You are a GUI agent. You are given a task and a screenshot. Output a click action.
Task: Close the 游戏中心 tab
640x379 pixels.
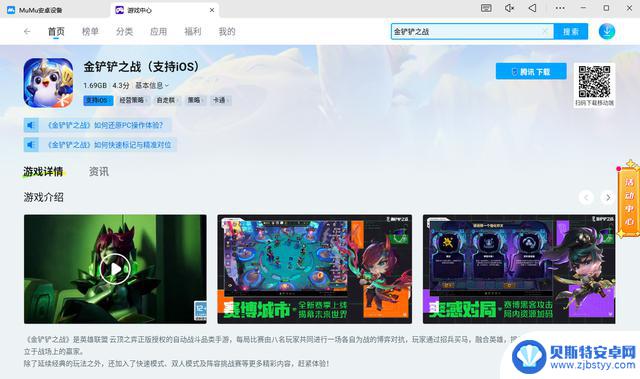click(212, 10)
